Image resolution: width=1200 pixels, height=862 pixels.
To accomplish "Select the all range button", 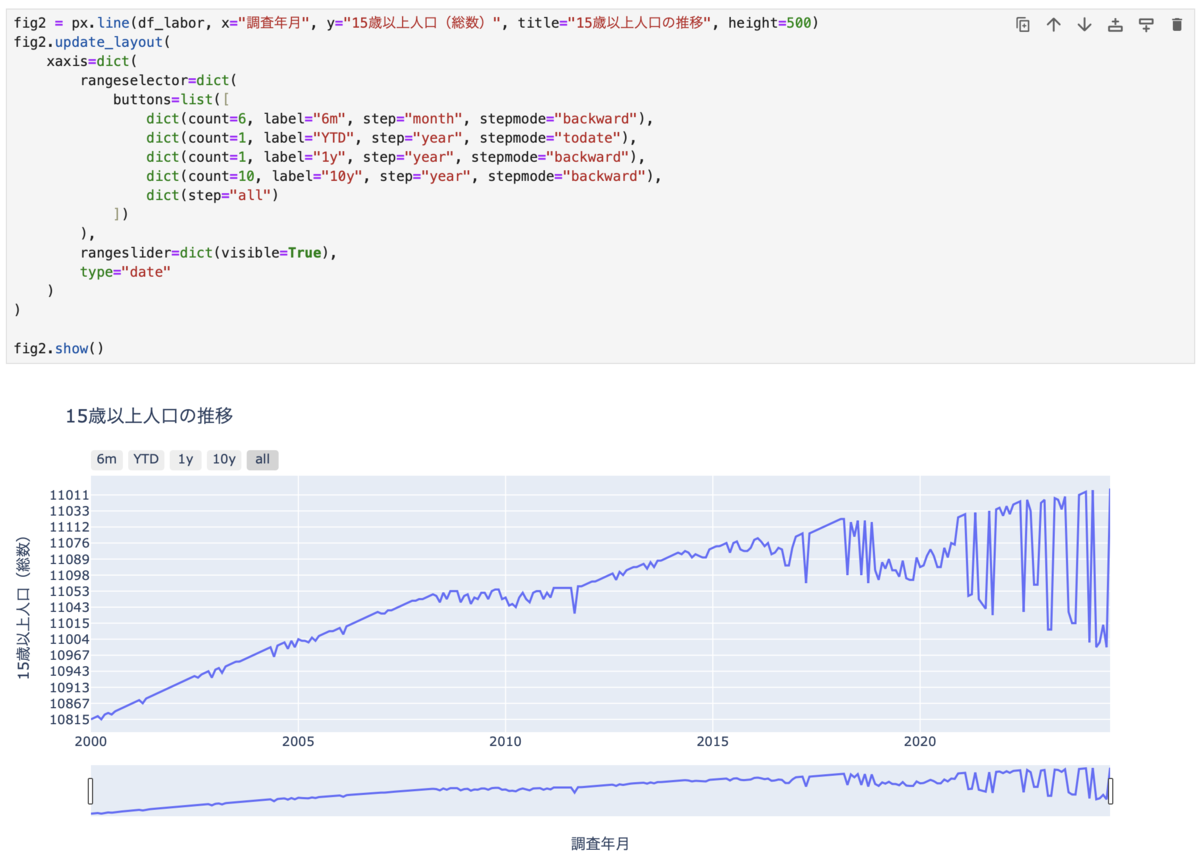I will tap(262, 460).
